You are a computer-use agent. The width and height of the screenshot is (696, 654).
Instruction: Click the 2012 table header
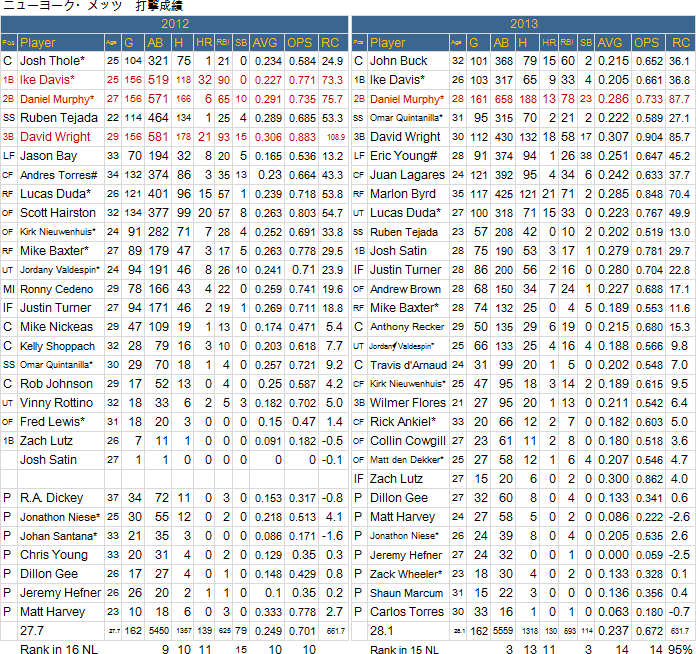[174, 24]
